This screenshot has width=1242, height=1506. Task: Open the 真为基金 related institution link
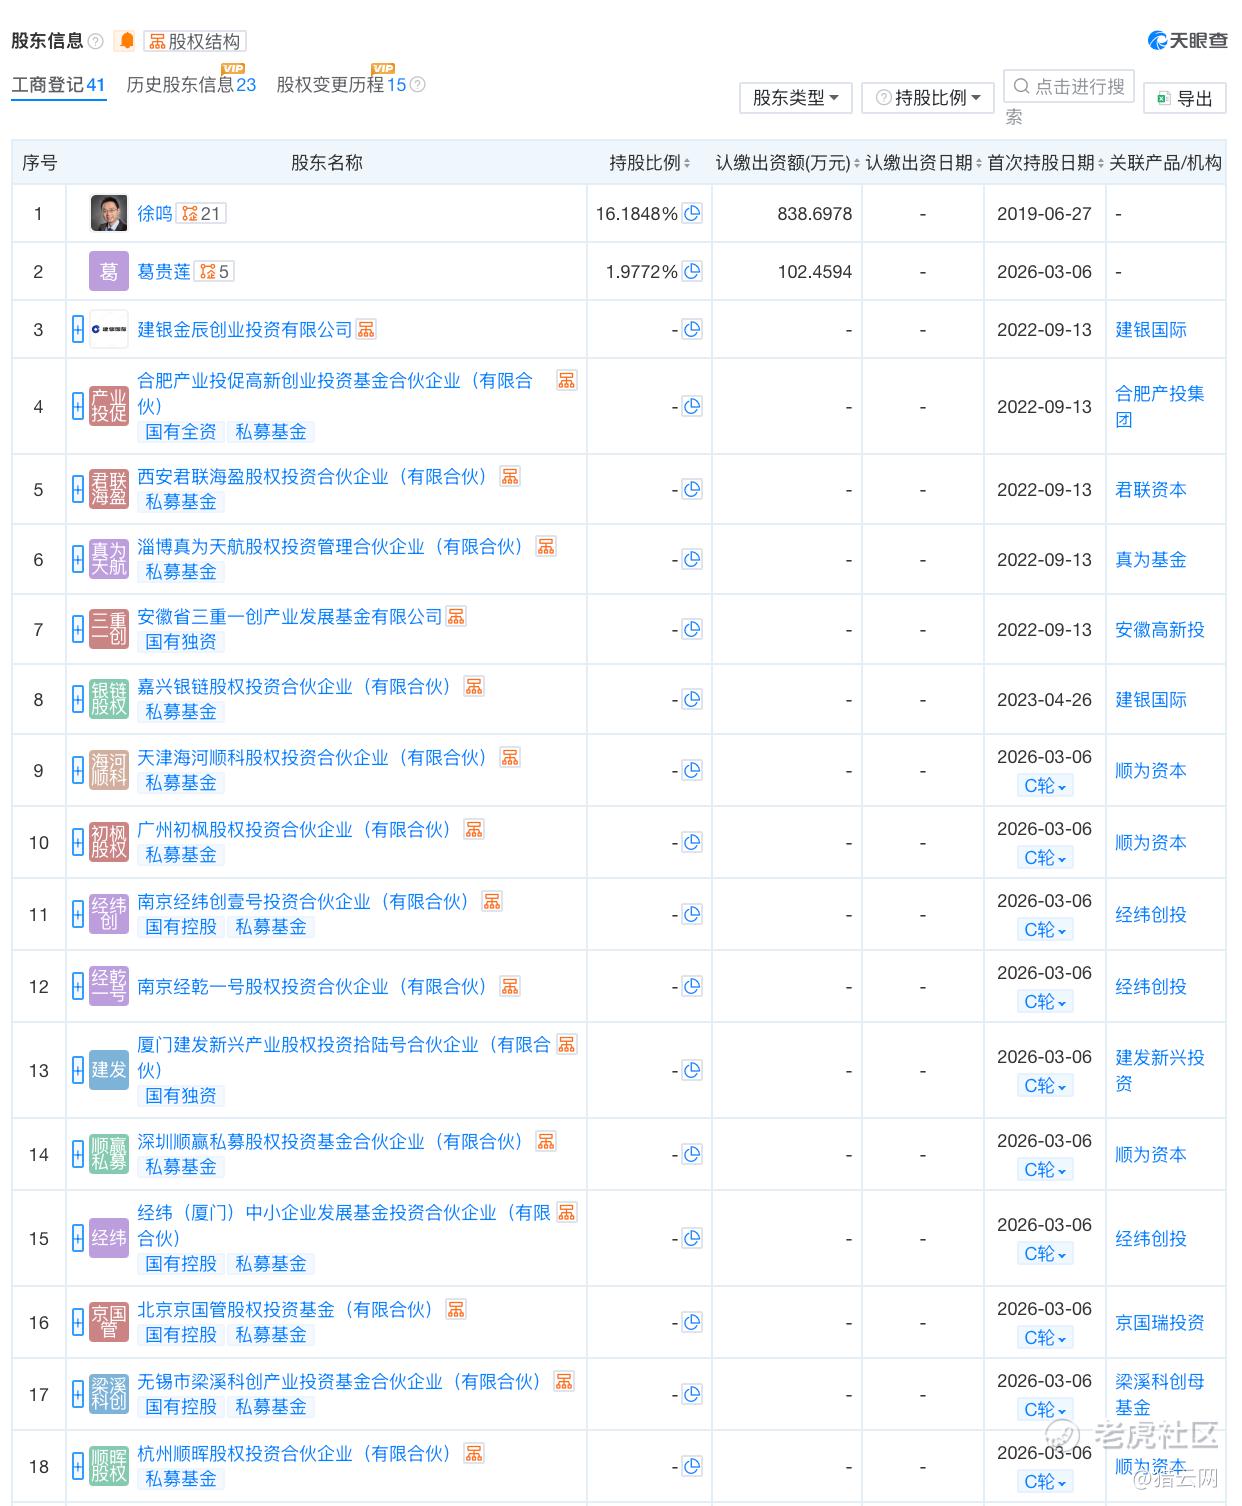[1151, 559]
